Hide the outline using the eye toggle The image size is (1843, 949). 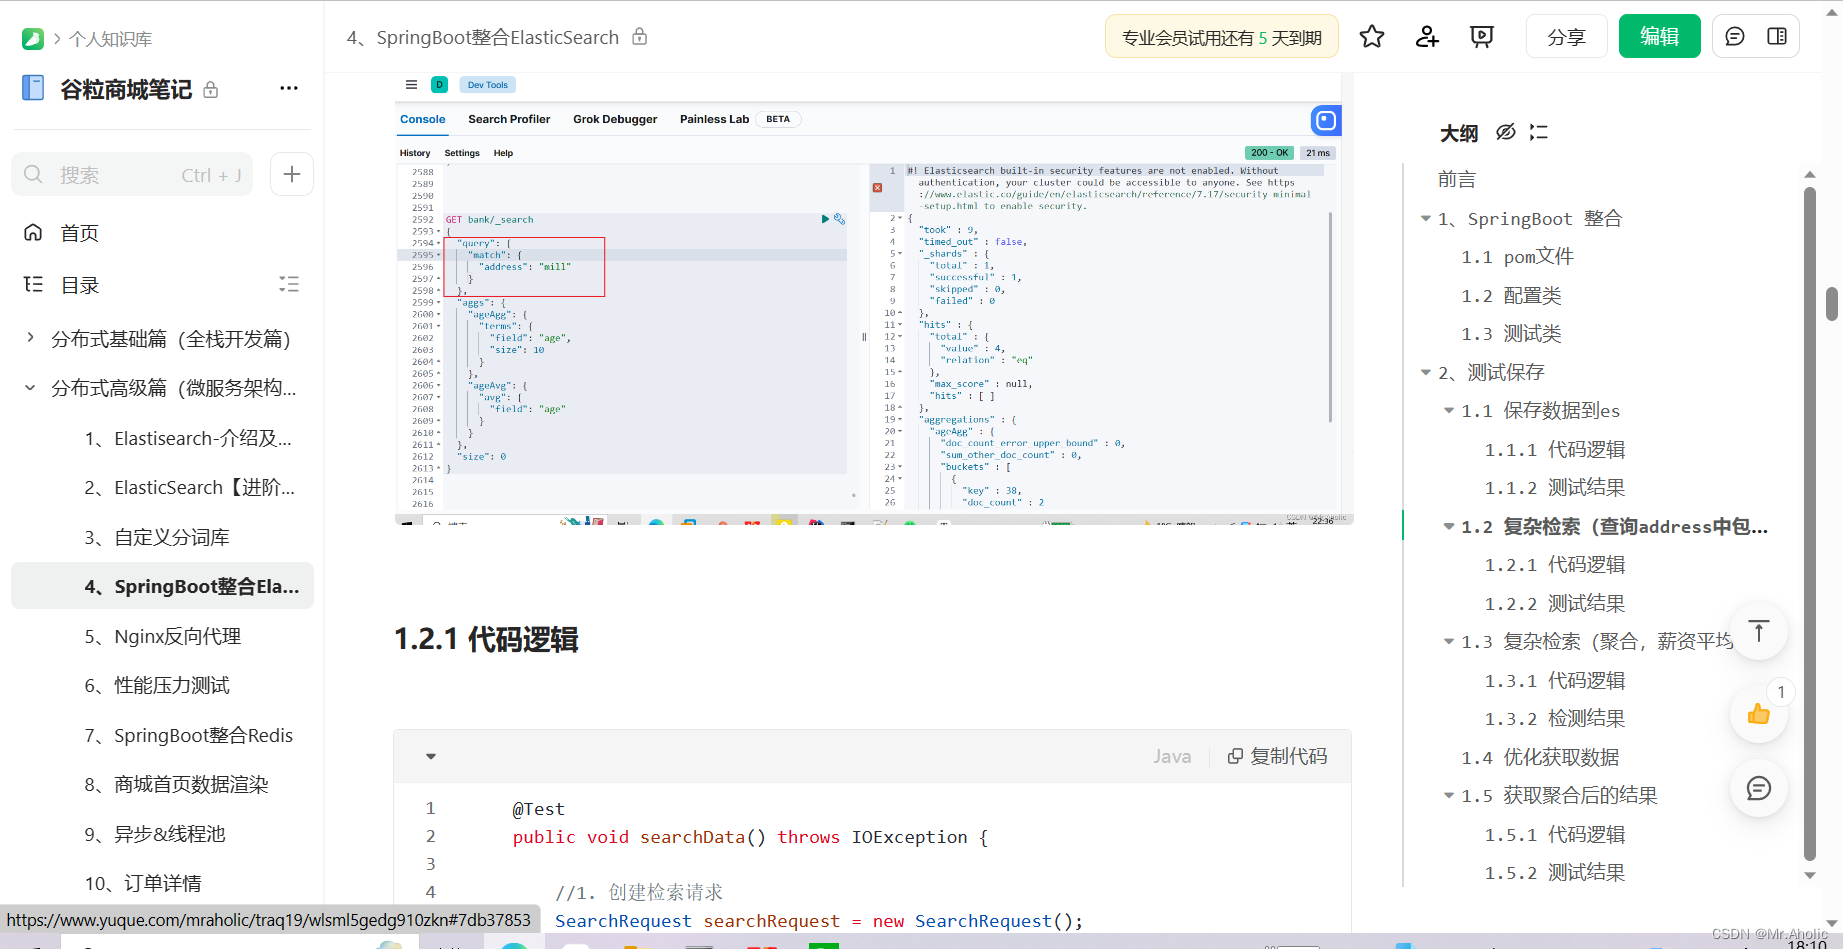(1505, 132)
